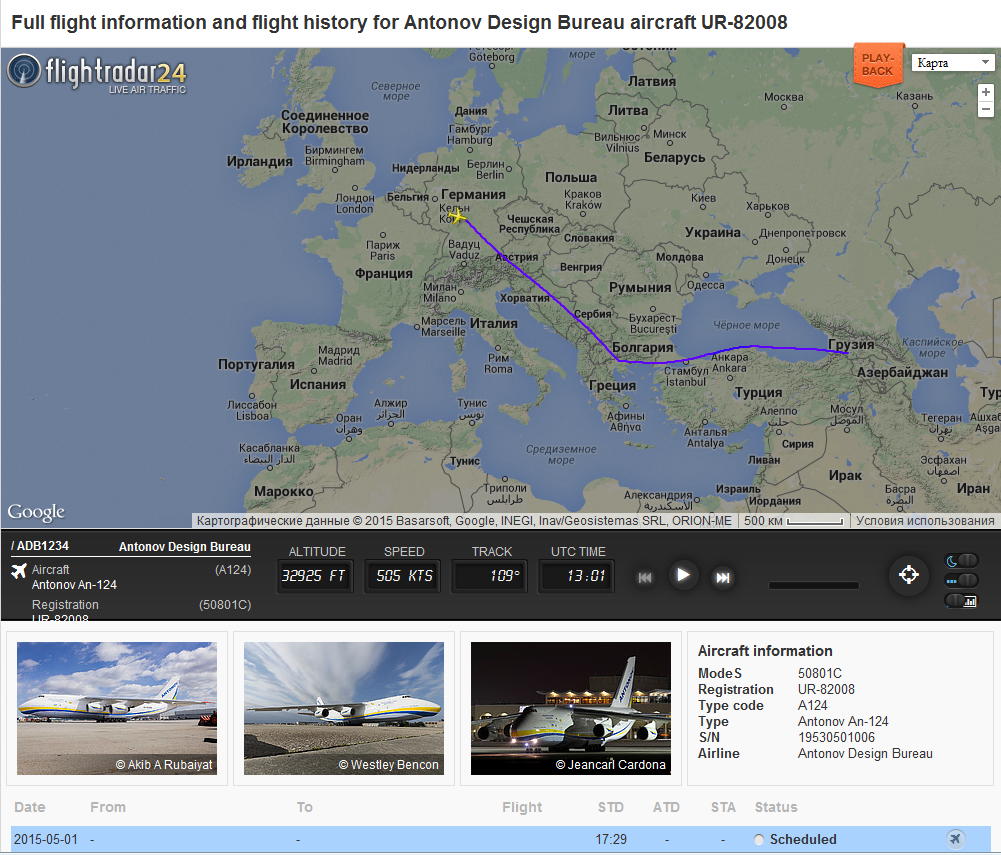Click Mode S value 50801C
This screenshot has width=1001, height=855.
coord(820,673)
